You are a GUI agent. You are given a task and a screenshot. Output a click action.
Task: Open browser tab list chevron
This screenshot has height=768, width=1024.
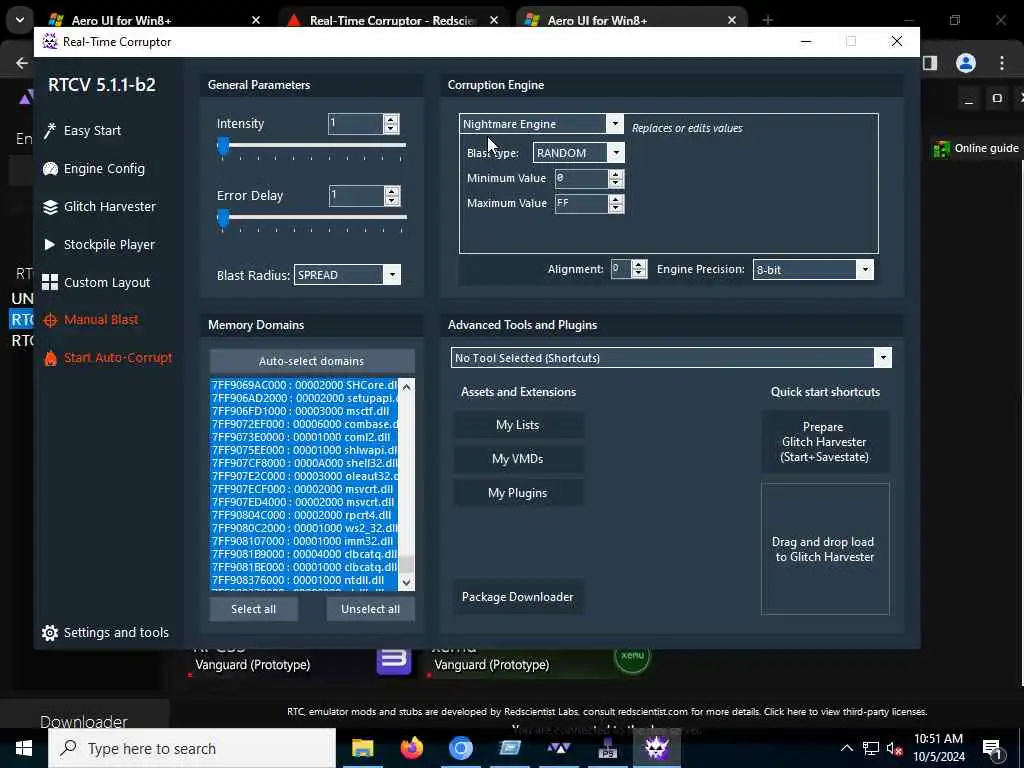pyautogui.click(x=20, y=20)
